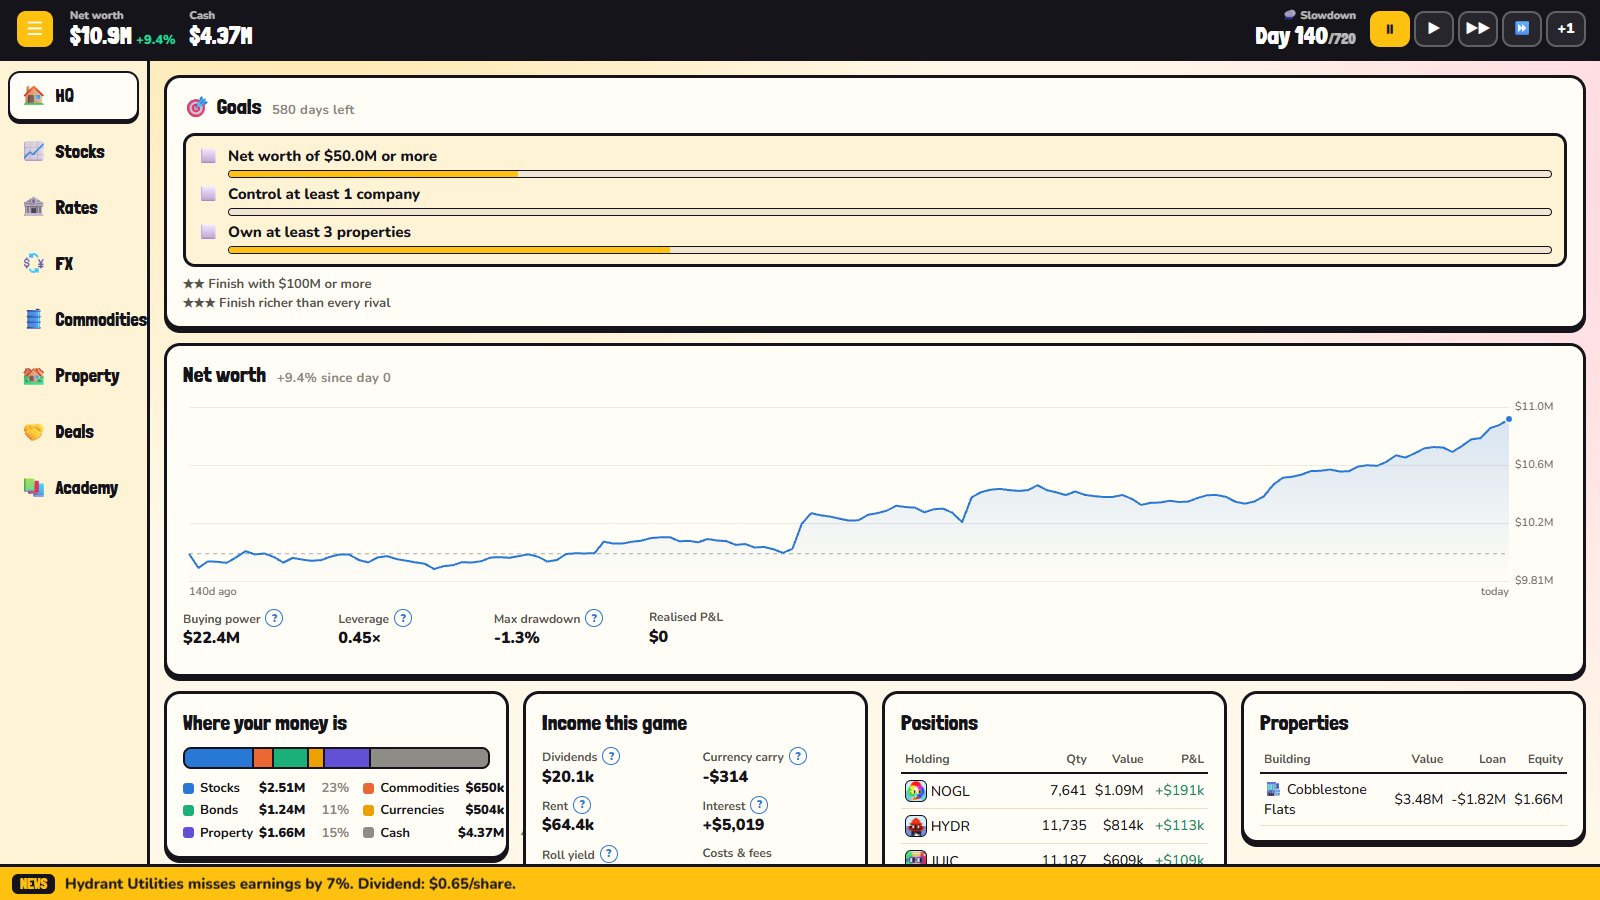Click the Control company progress bar
Viewport: 1600px width, 900px height.
pos(890,212)
